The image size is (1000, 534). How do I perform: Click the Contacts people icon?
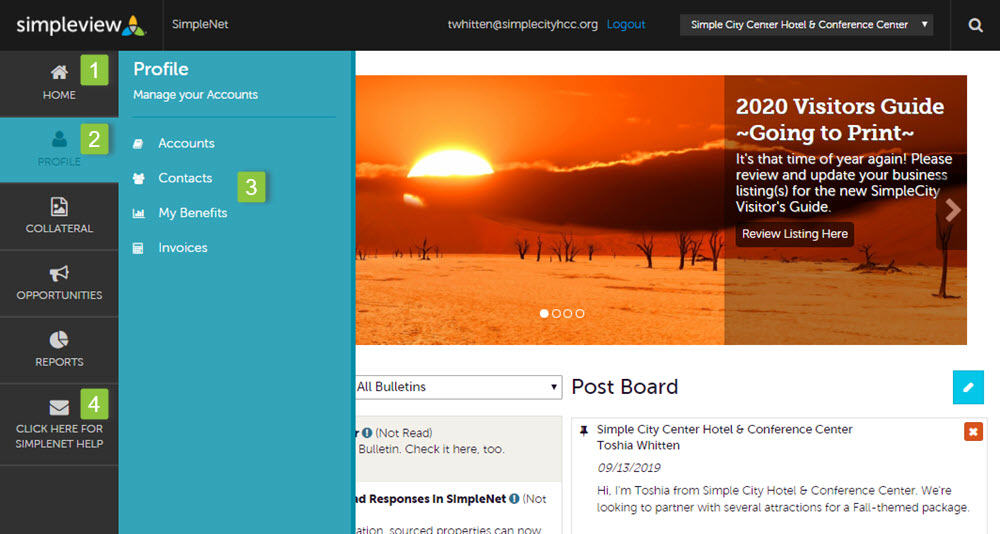click(x=138, y=179)
